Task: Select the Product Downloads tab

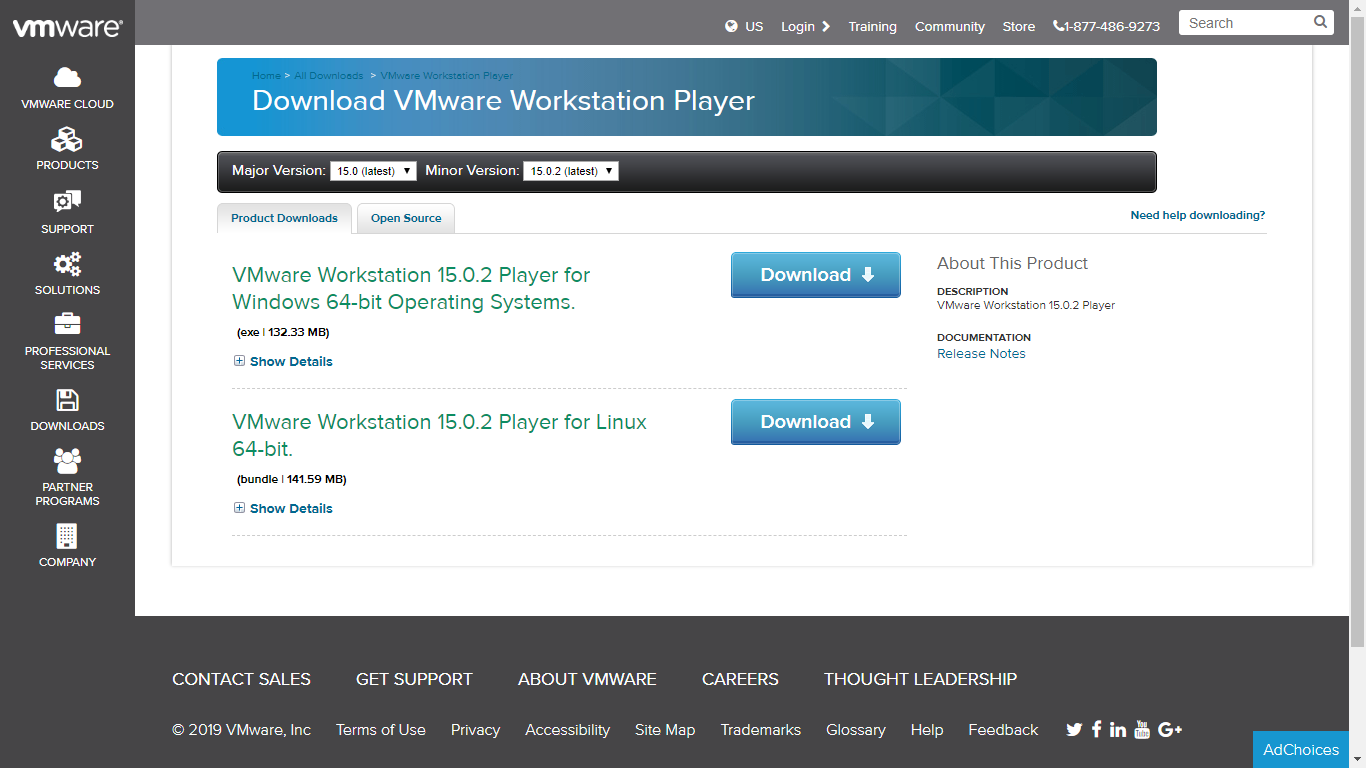Action: pyautogui.click(x=284, y=218)
